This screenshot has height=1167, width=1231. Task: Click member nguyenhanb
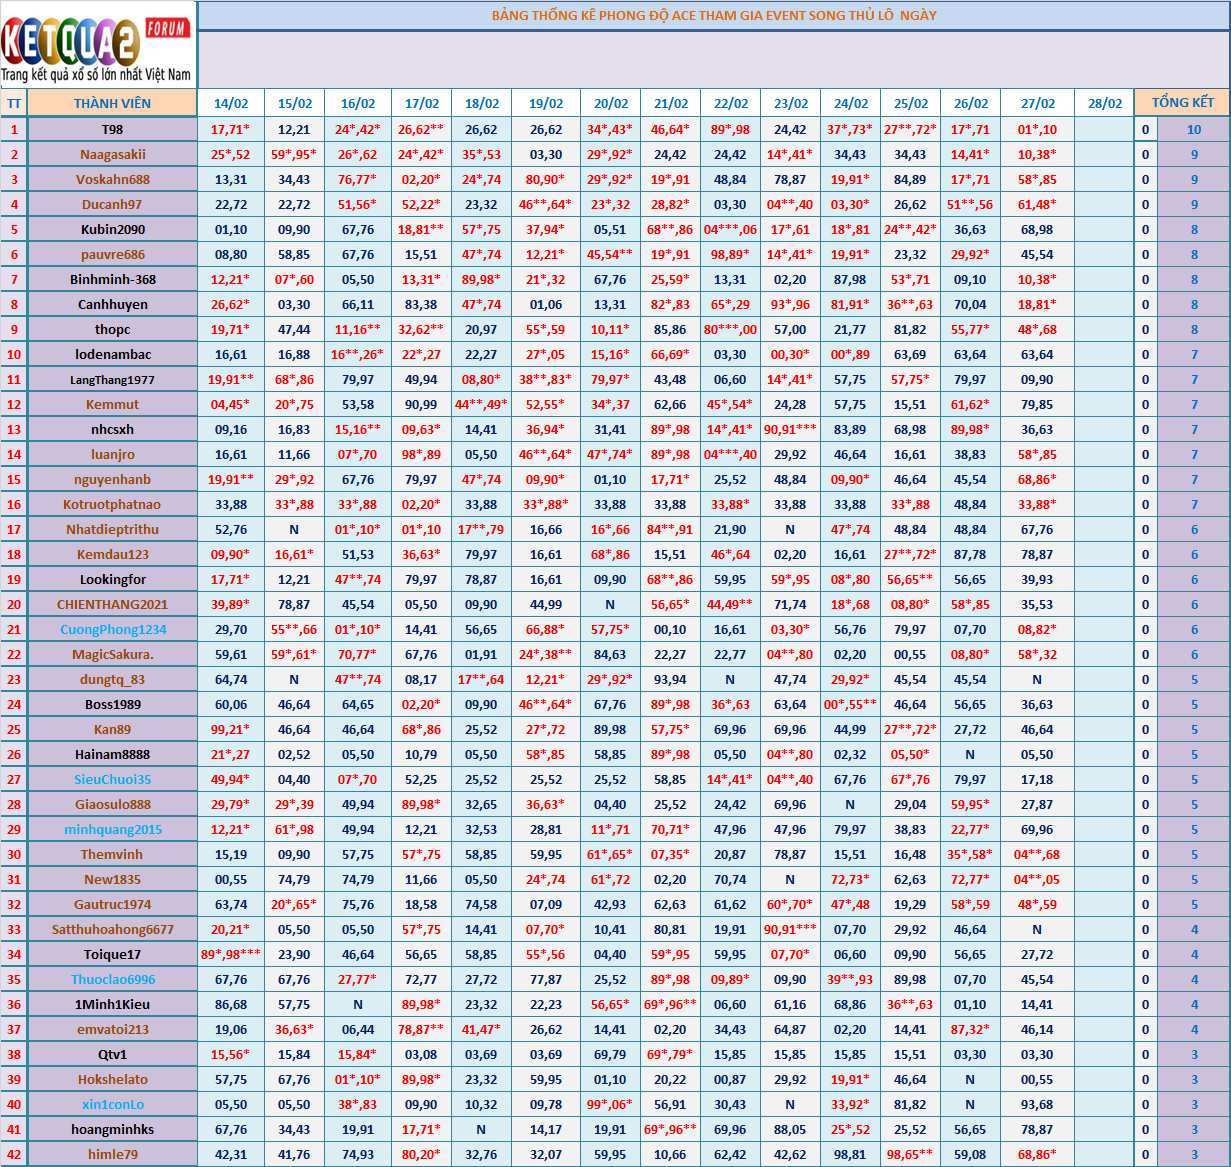[112, 479]
